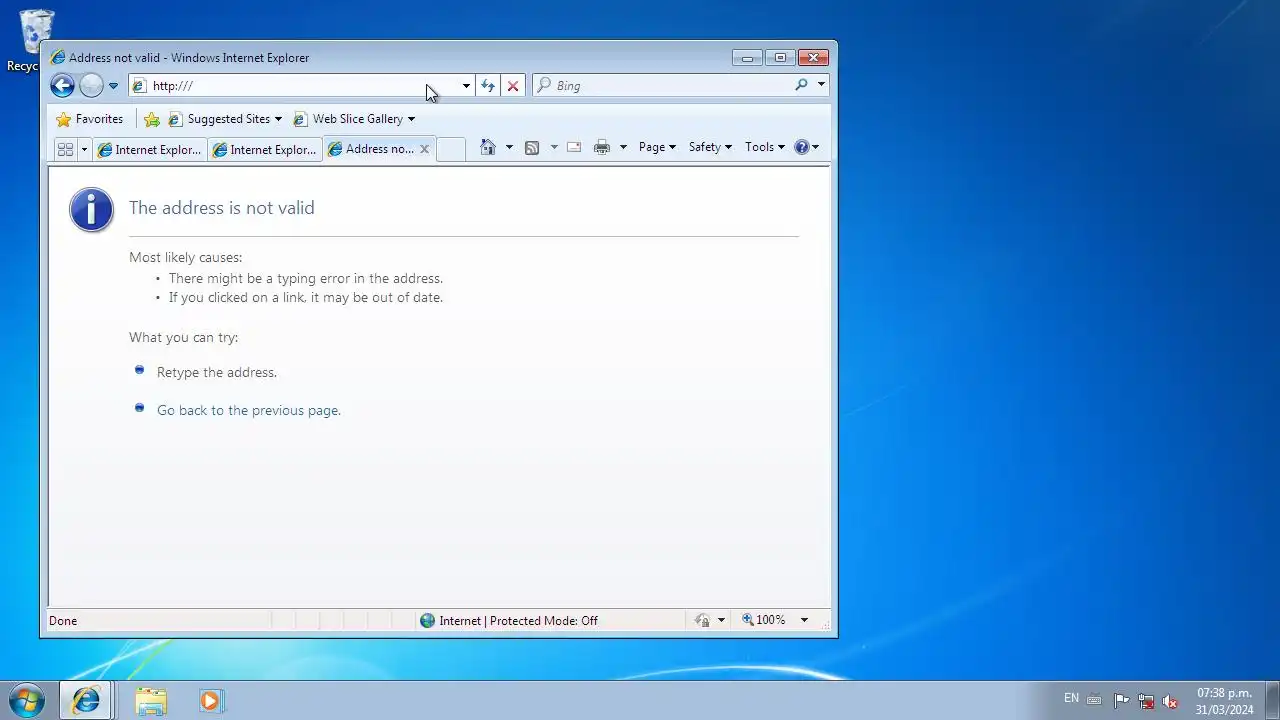Image resolution: width=1280 pixels, height=720 pixels.
Task: Click the Read Mail envelope icon
Action: pyautogui.click(x=574, y=147)
